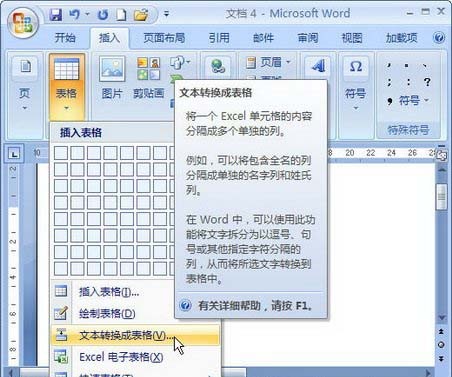The image size is (452, 377).
Task: Toggle the ruler tab selector L button
Action: [x=14, y=154]
